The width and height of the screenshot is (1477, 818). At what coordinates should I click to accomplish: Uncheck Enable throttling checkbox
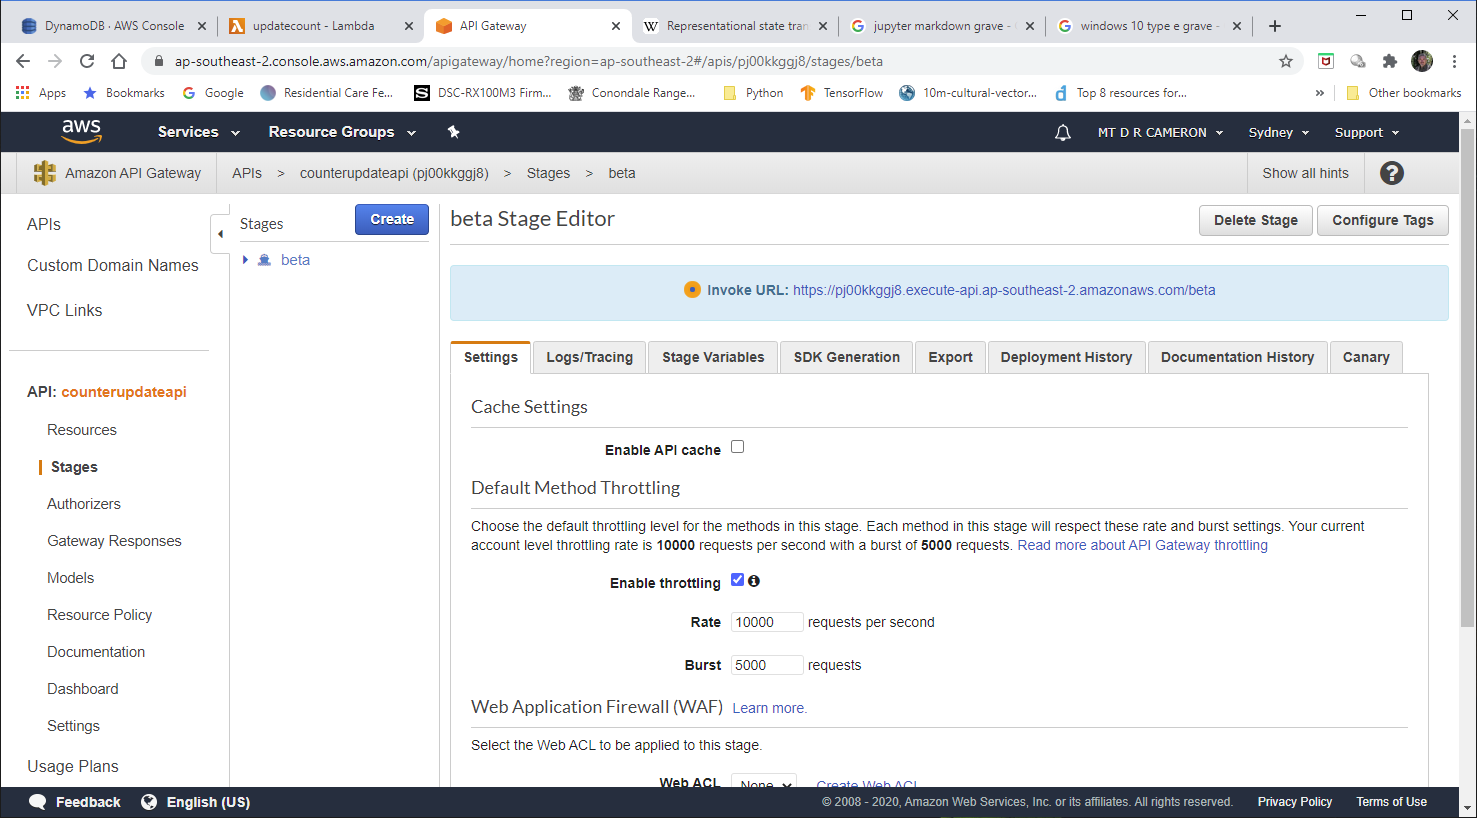tap(738, 580)
